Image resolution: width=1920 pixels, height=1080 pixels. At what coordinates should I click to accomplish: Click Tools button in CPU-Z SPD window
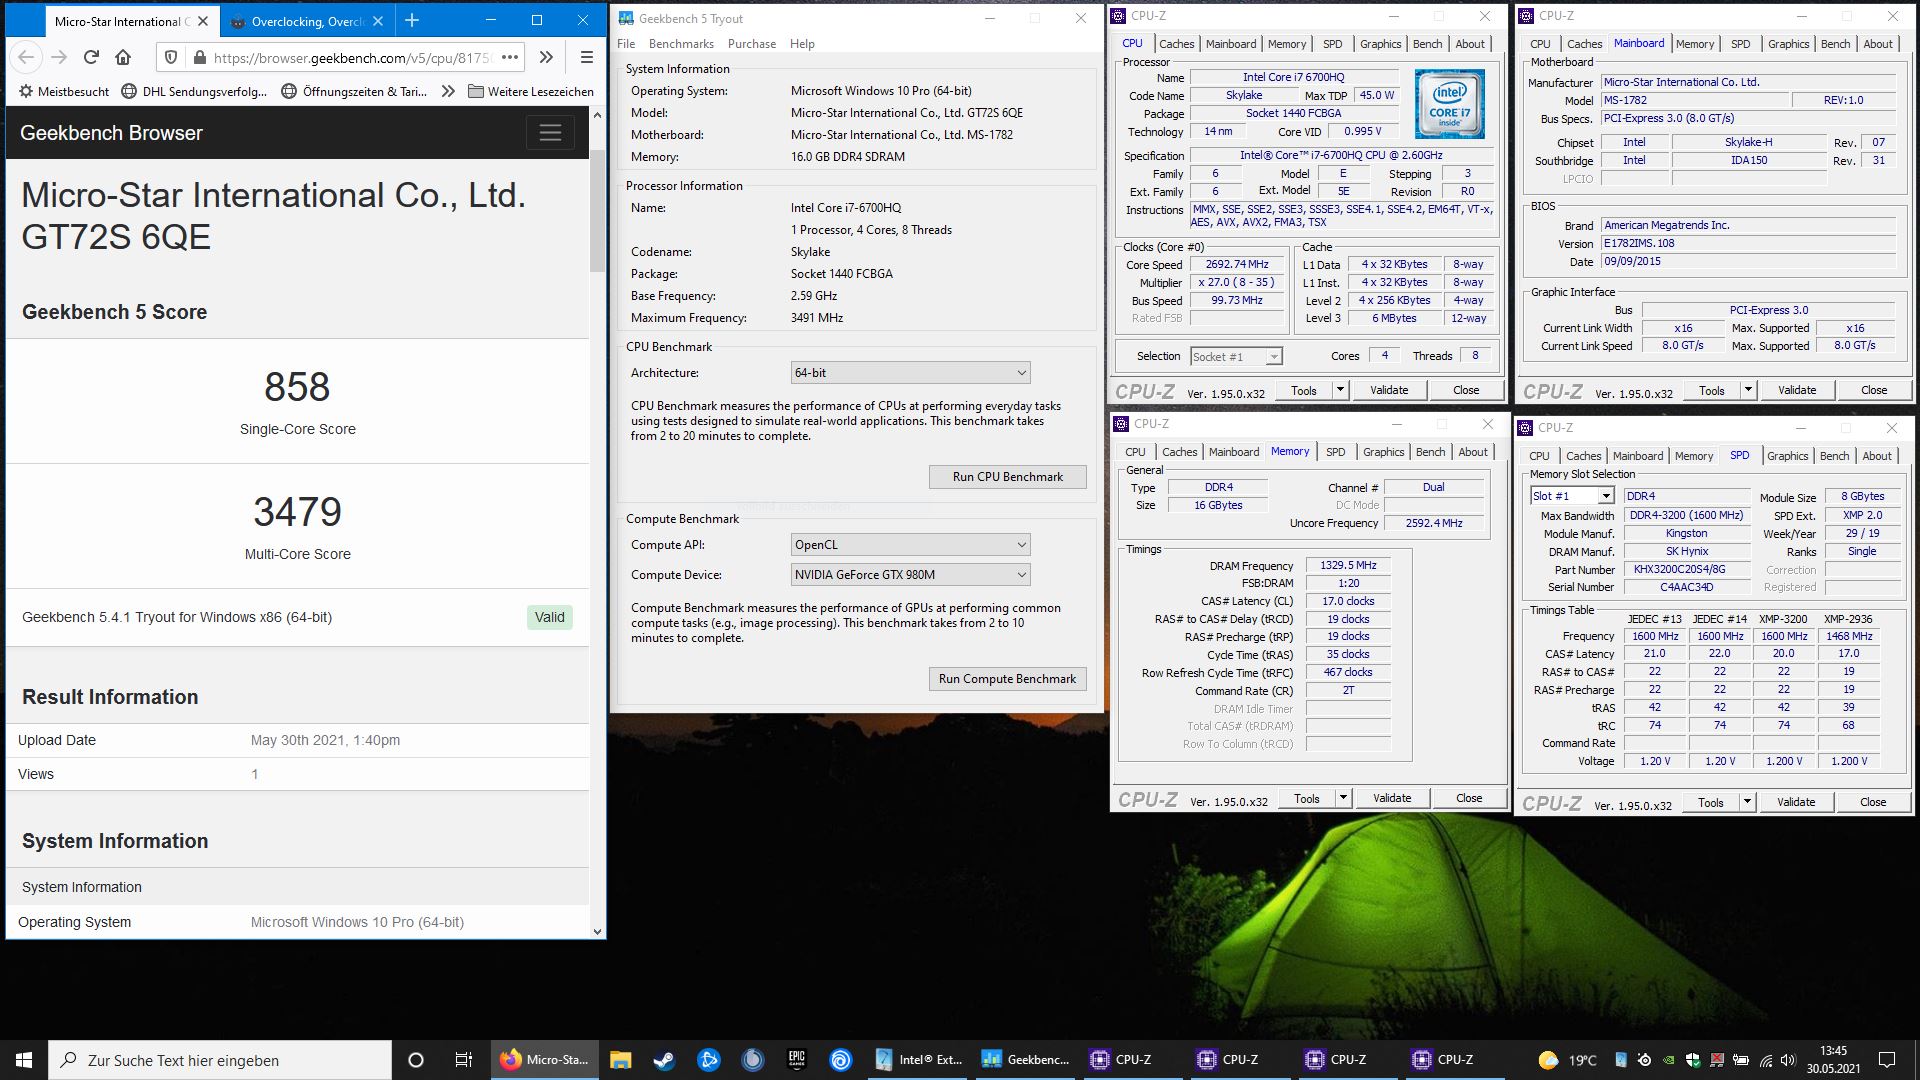click(x=1710, y=802)
